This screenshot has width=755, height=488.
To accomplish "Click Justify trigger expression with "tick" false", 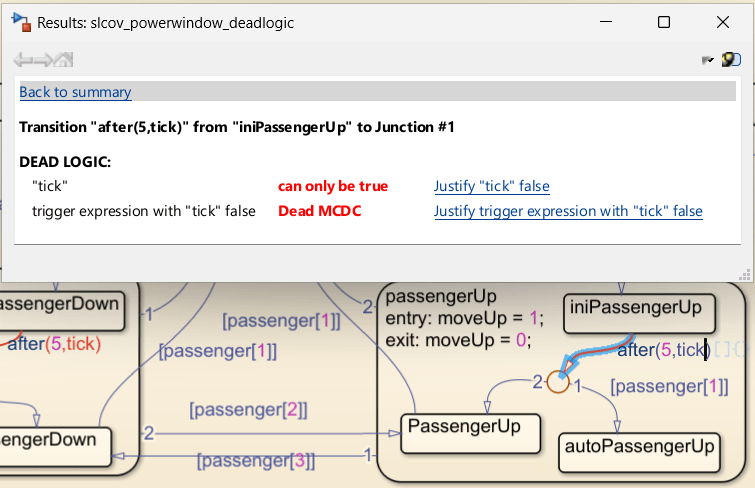I will tap(568, 211).
